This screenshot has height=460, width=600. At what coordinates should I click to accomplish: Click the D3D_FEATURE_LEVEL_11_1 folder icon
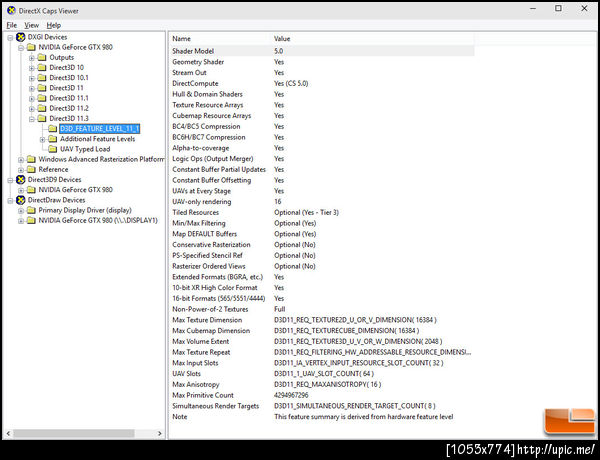click(53, 129)
